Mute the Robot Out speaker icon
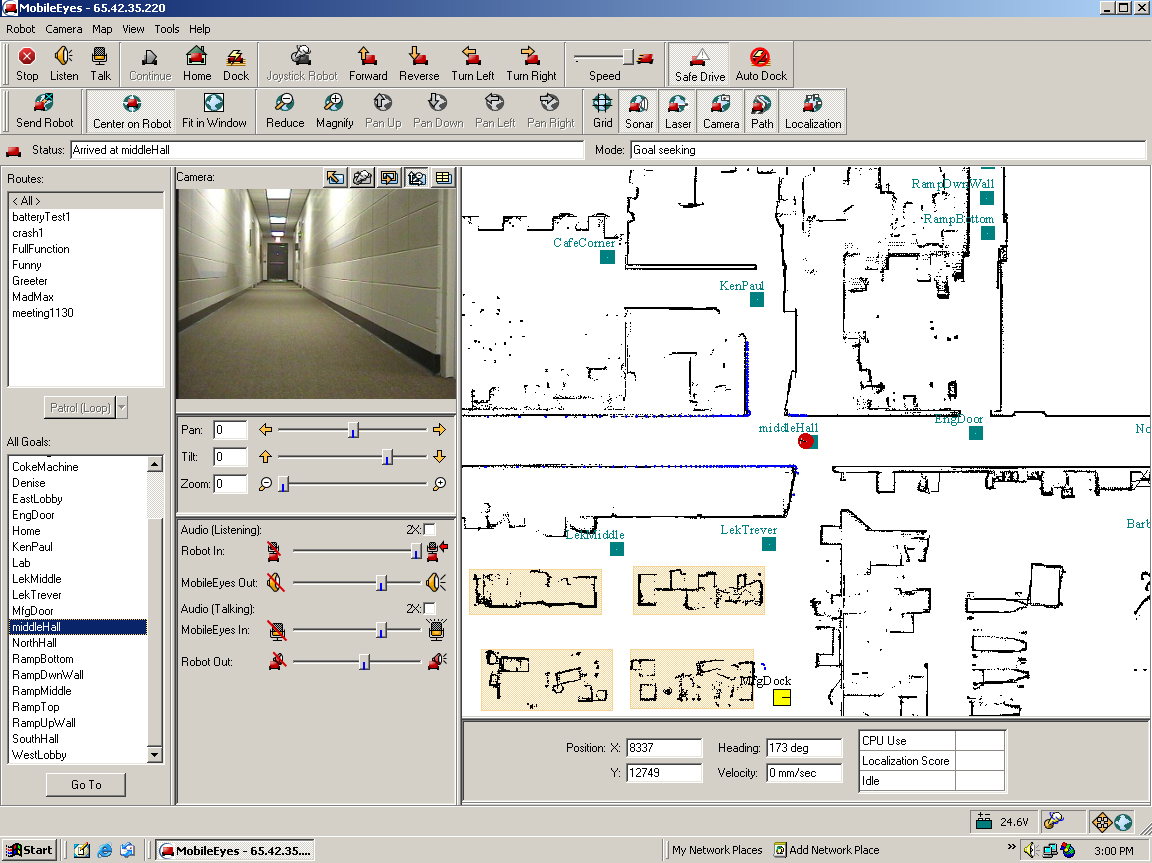 pyautogui.click(x=277, y=661)
